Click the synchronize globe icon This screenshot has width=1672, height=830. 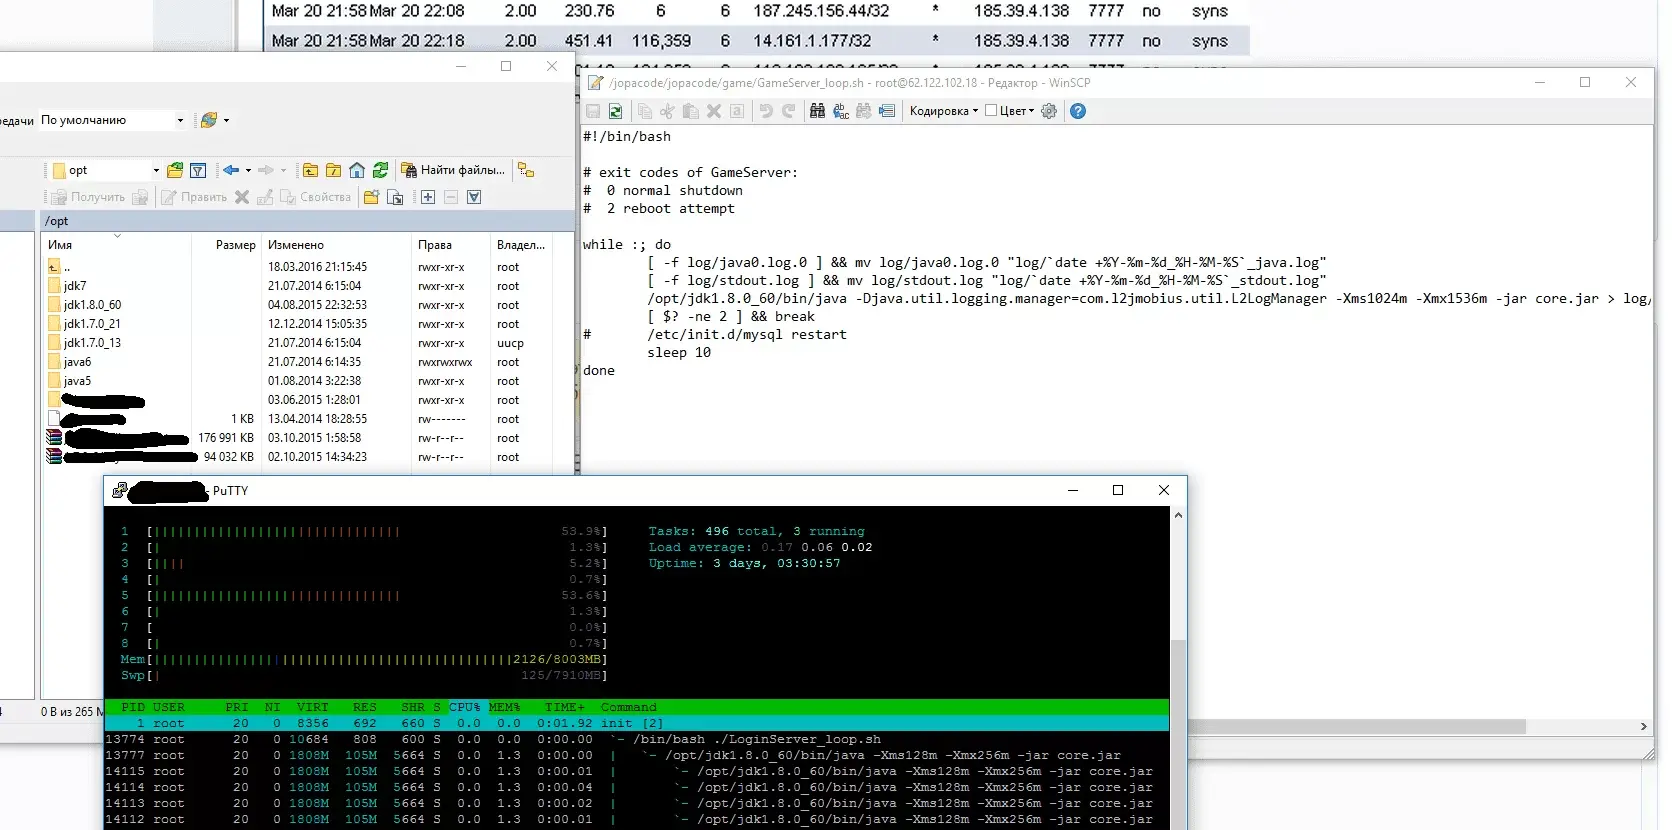208,120
